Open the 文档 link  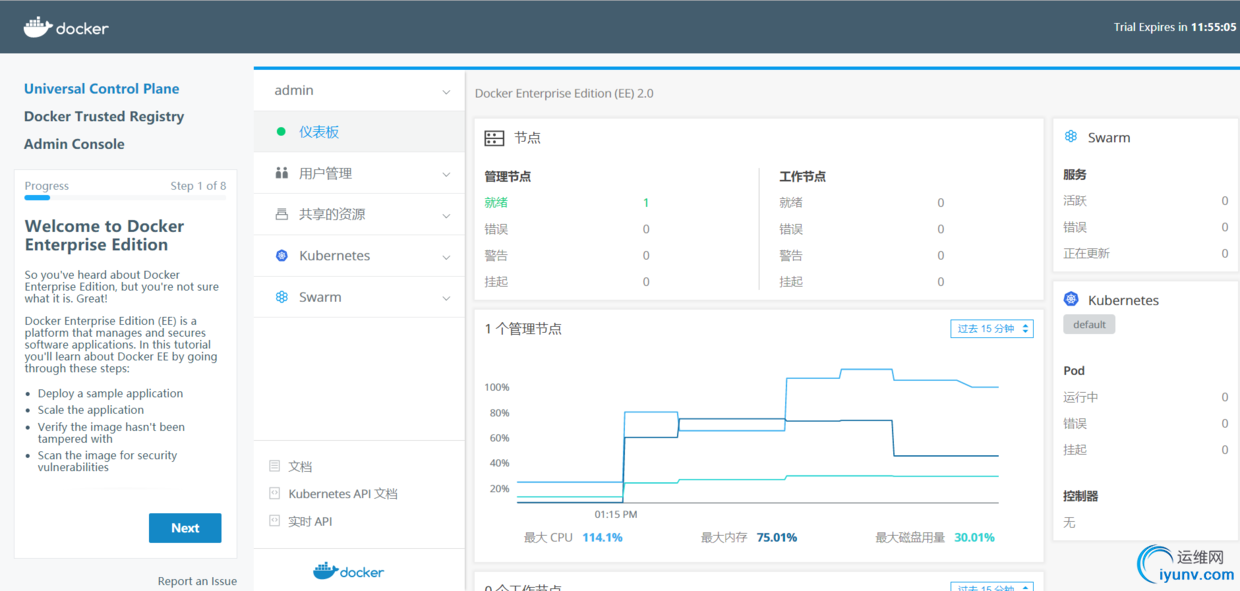[x=300, y=466]
